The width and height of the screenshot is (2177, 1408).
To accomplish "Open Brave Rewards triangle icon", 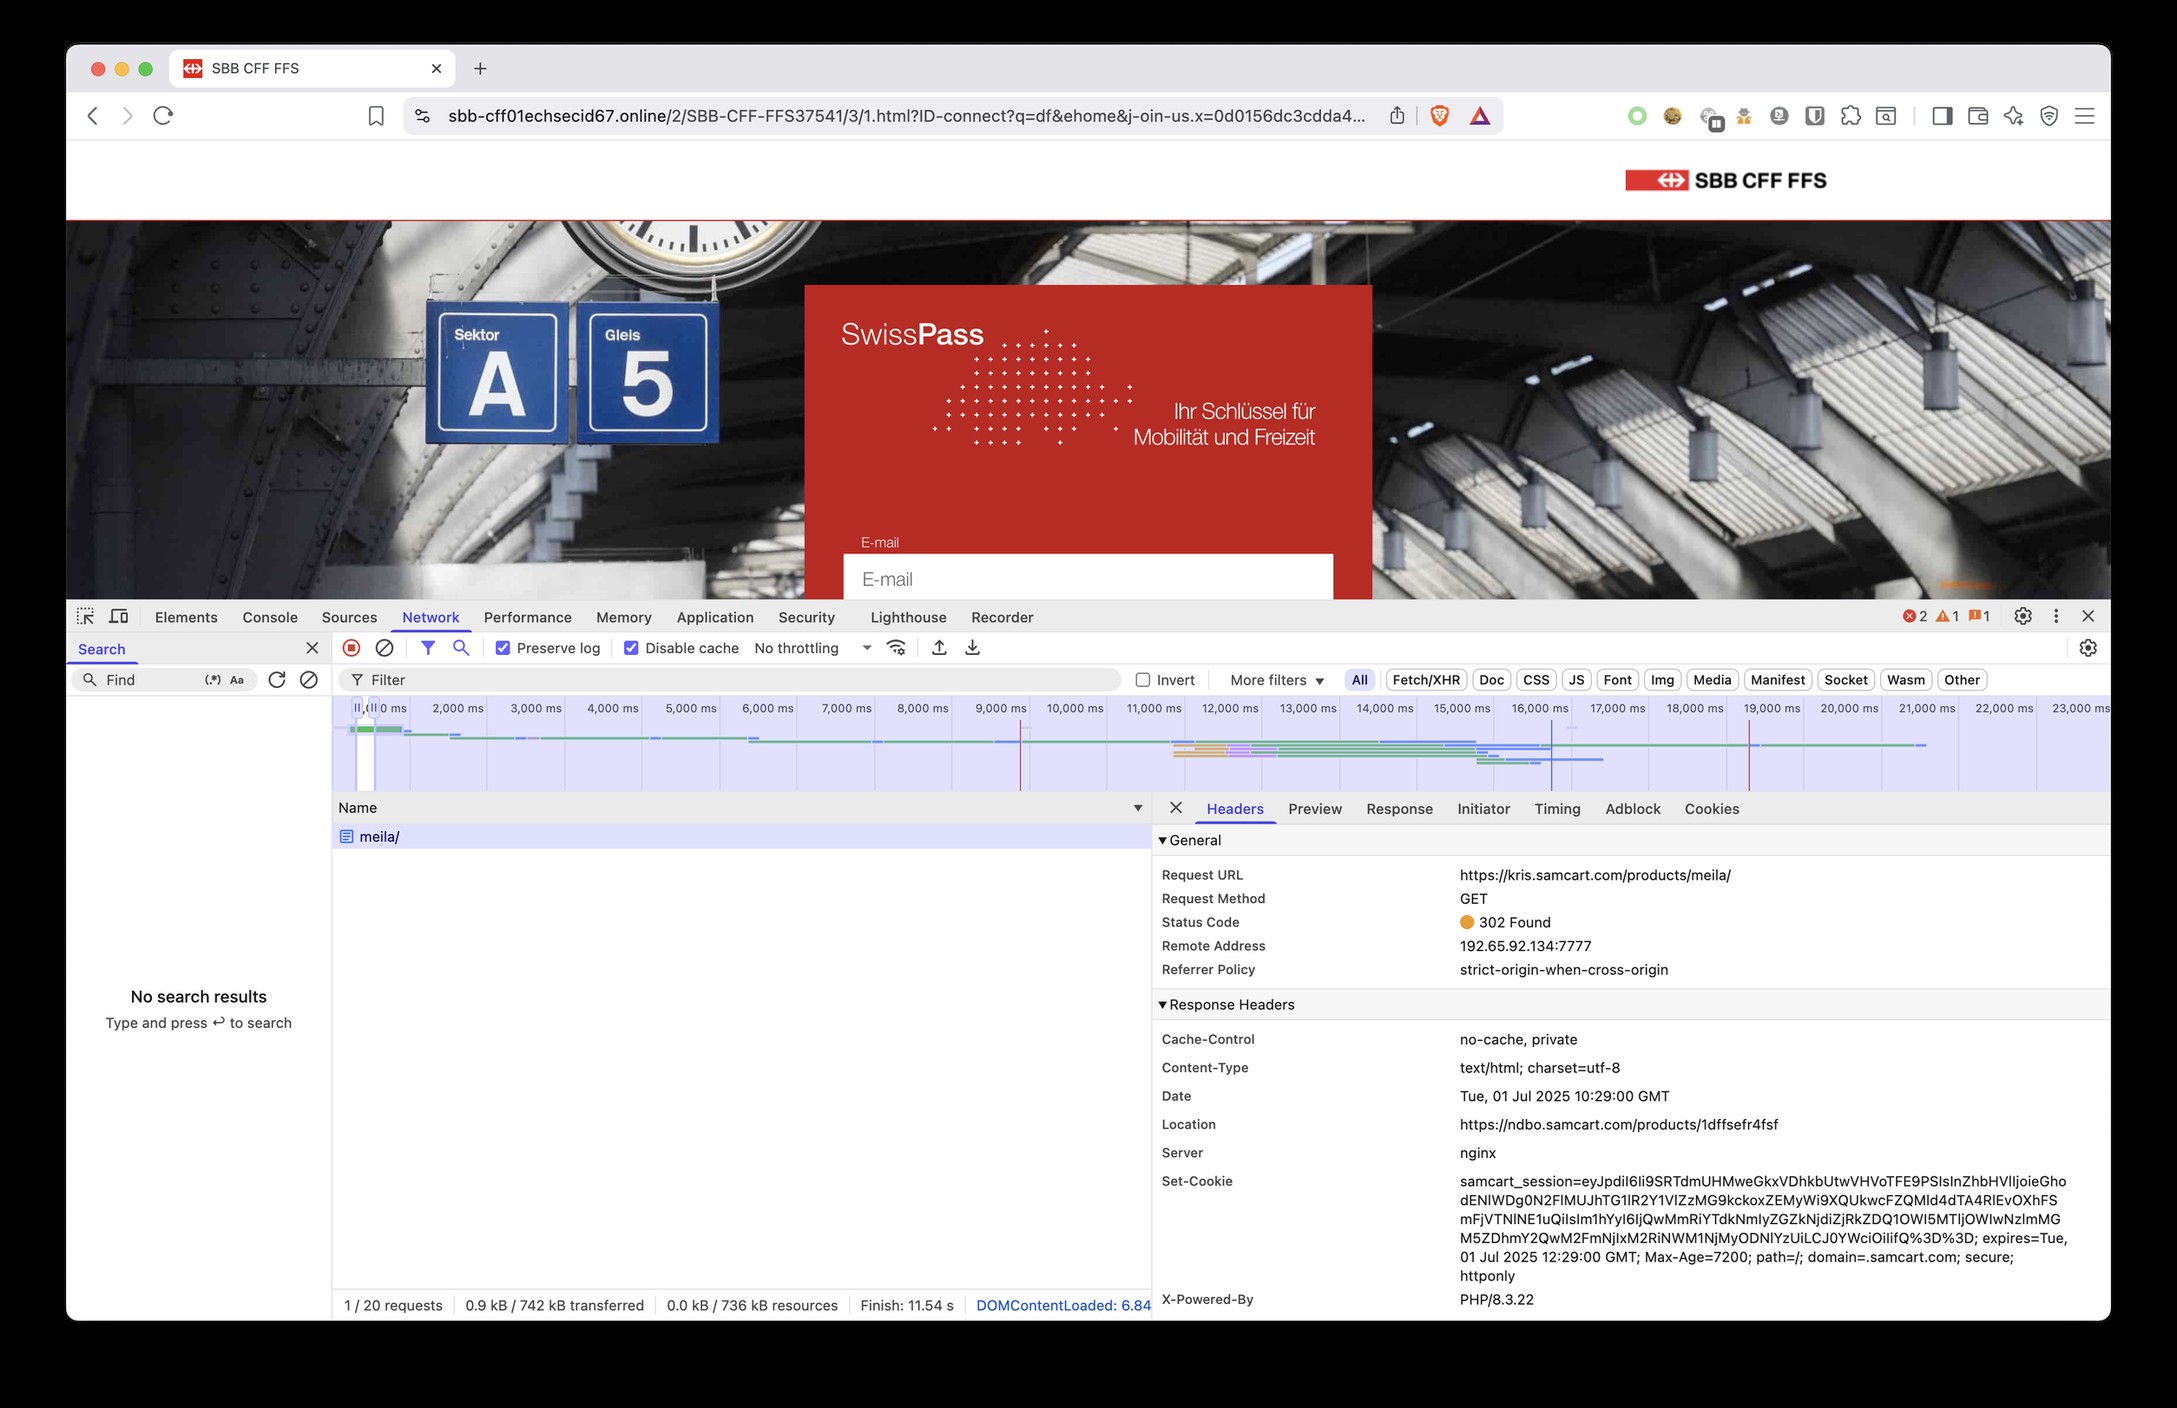I will (1480, 116).
